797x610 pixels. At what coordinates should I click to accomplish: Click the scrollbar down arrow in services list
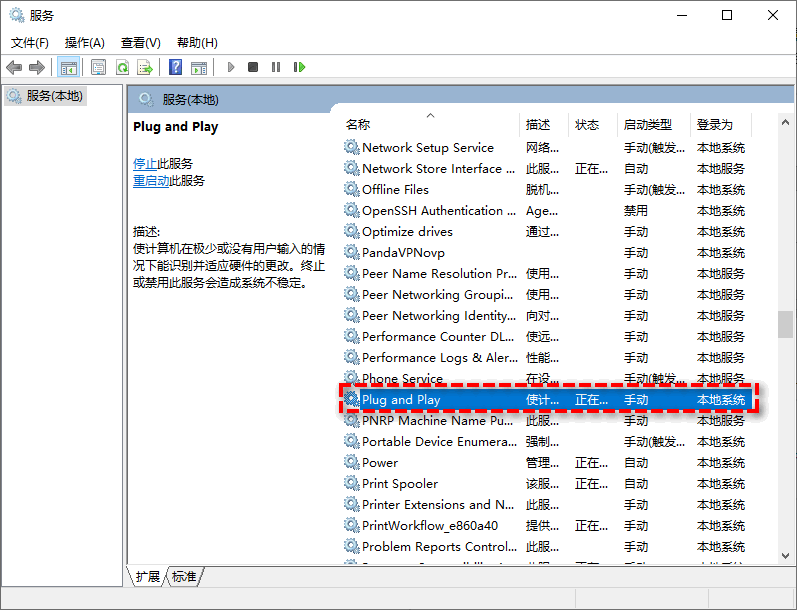pyautogui.click(x=785, y=556)
